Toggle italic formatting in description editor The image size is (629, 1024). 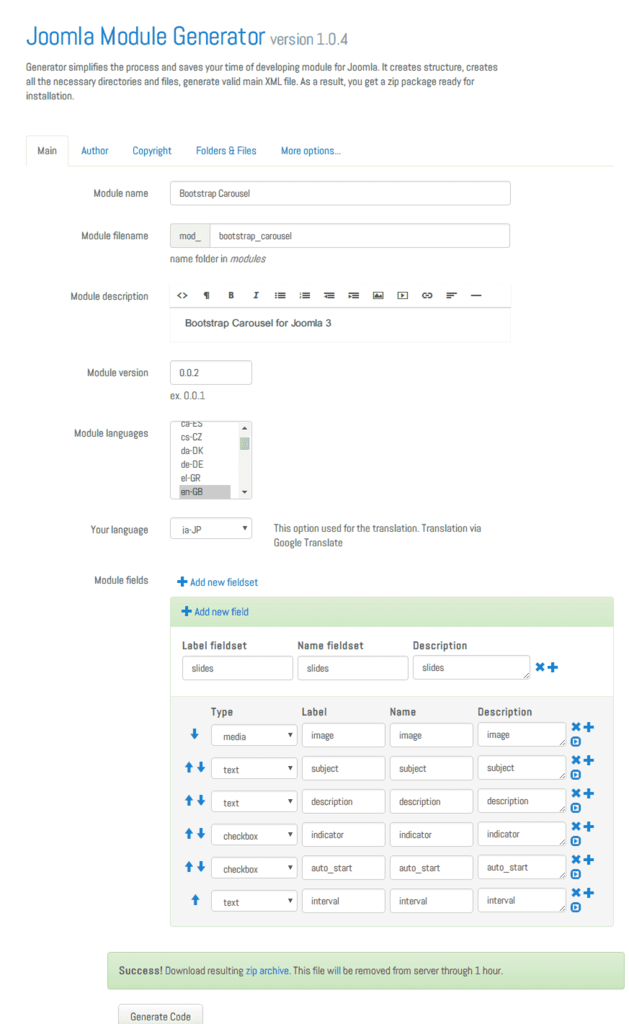click(255, 295)
